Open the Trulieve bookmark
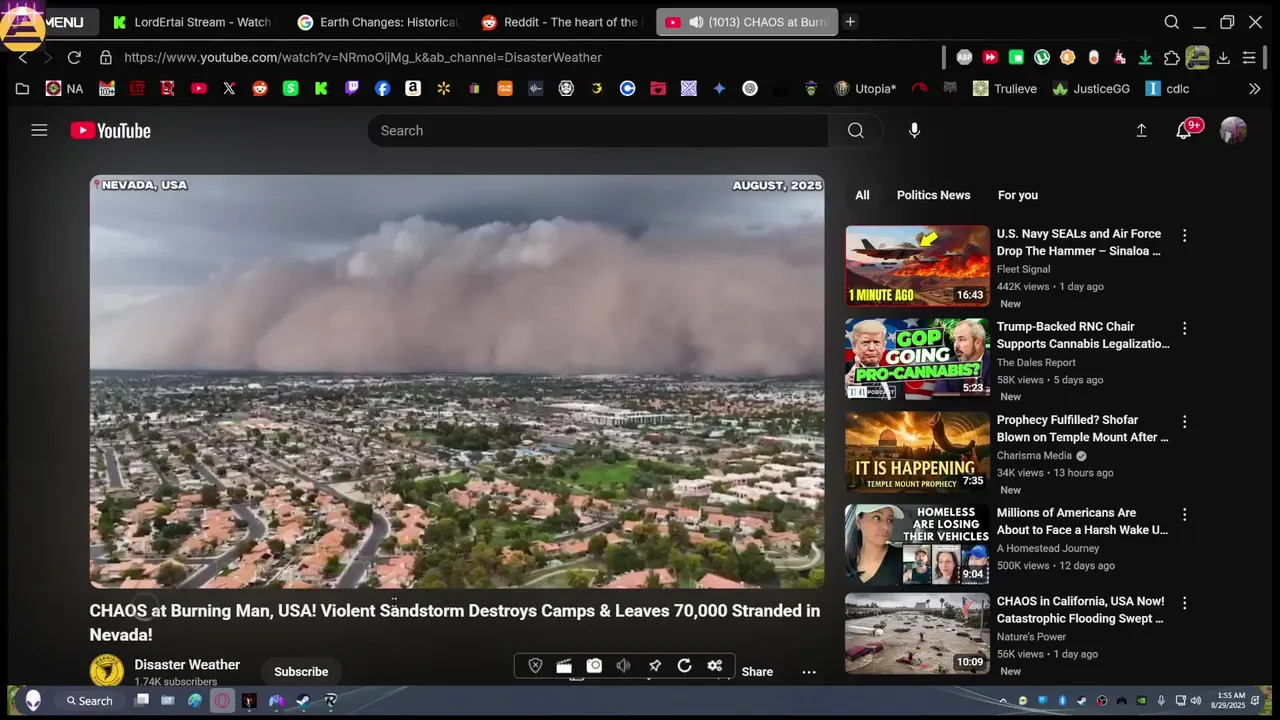The image size is (1280, 720). click(1005, 88)
